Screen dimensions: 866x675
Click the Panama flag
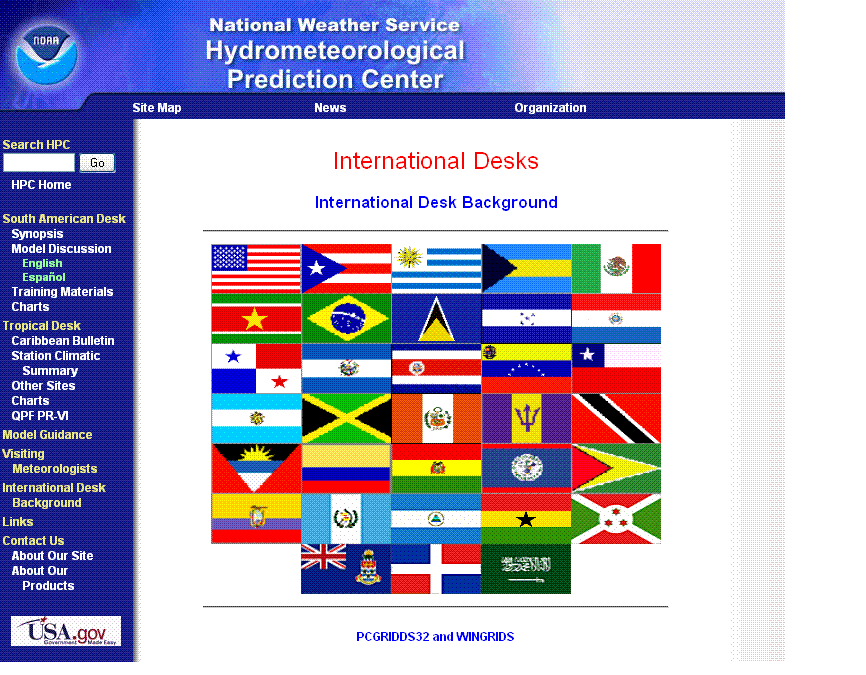pyautogui.click(x=256, y=368)
